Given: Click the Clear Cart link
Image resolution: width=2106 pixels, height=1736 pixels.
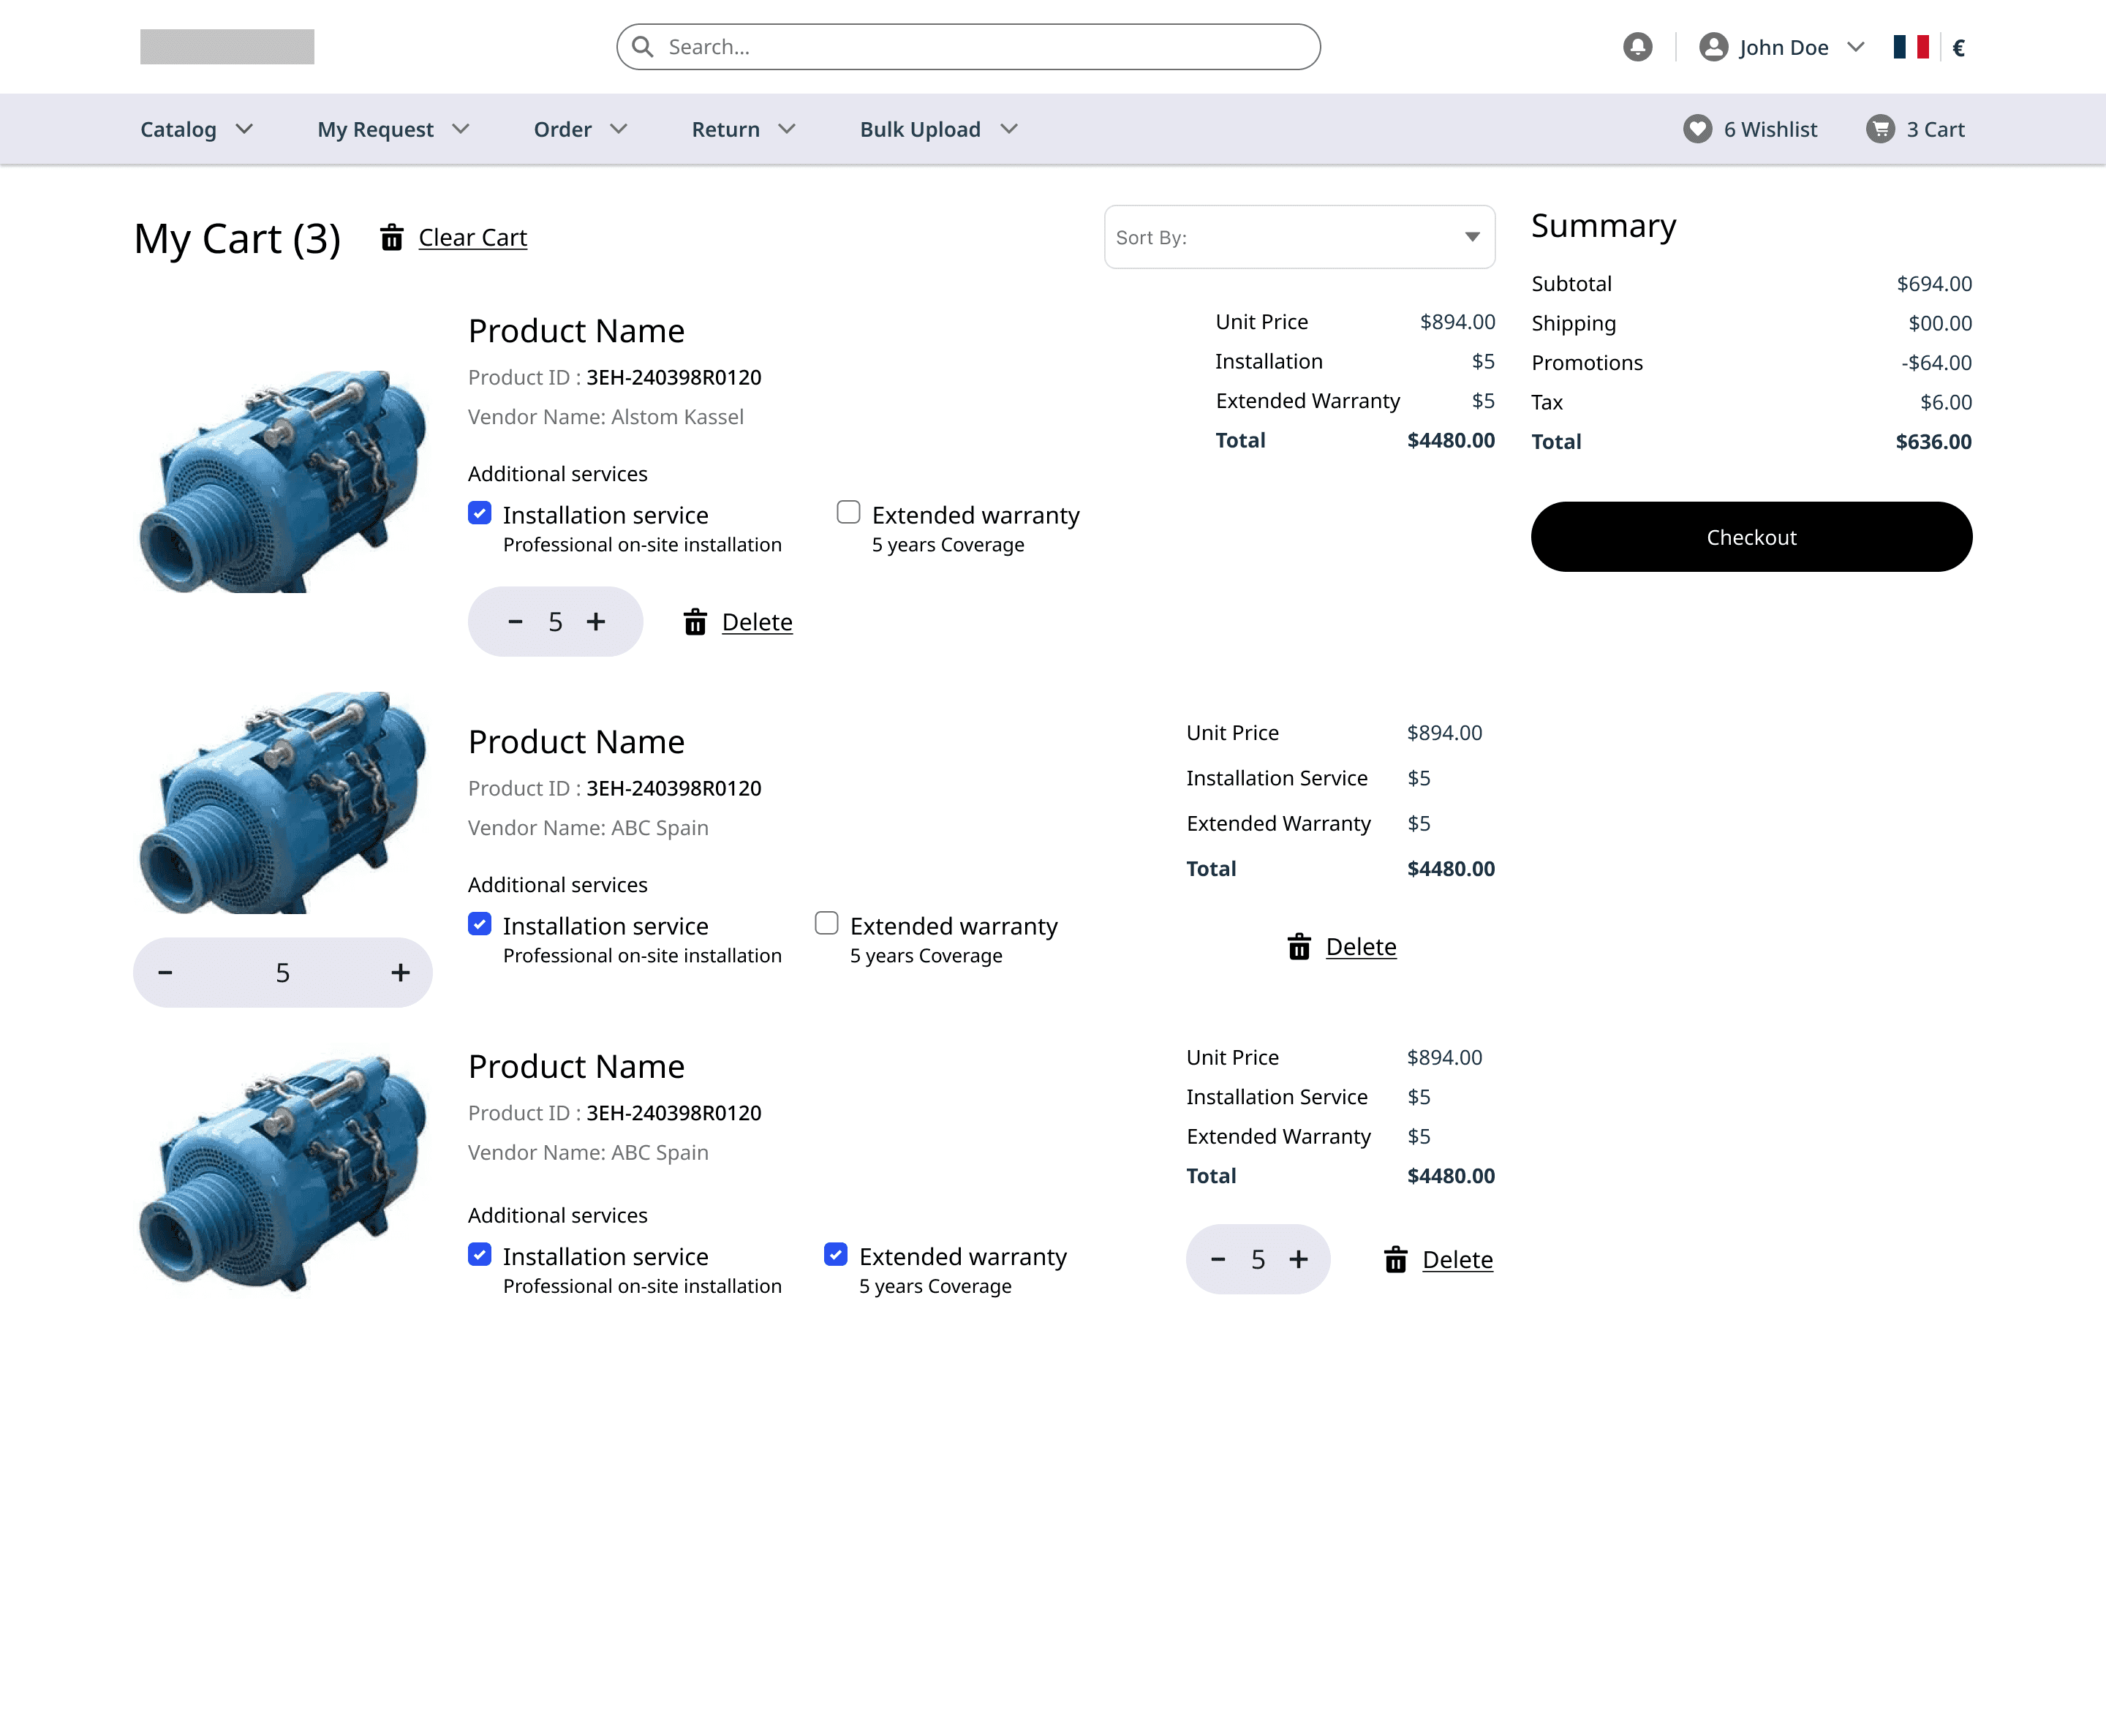Looking at the screenshot, I should [472, 237].
